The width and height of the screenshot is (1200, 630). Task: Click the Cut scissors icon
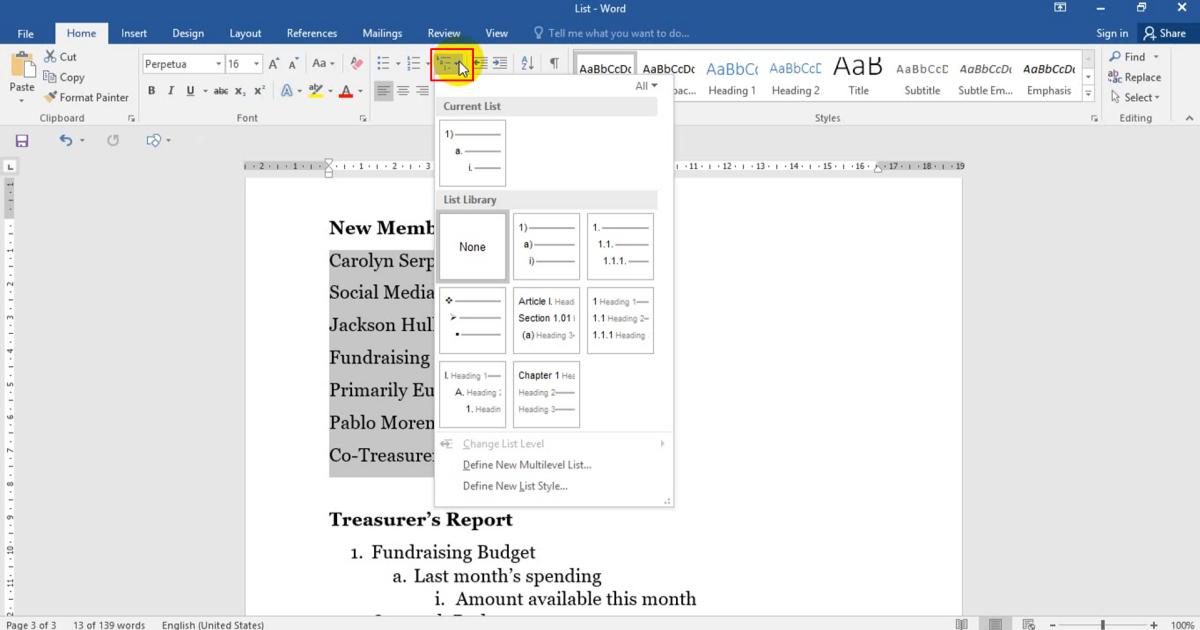coord(50,57)
